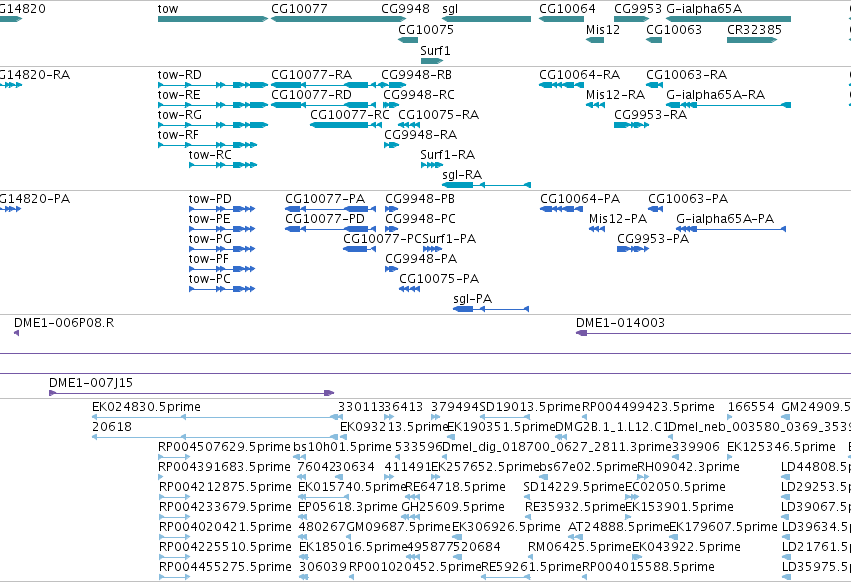Select the sgl gene bar

pos(486,19)
